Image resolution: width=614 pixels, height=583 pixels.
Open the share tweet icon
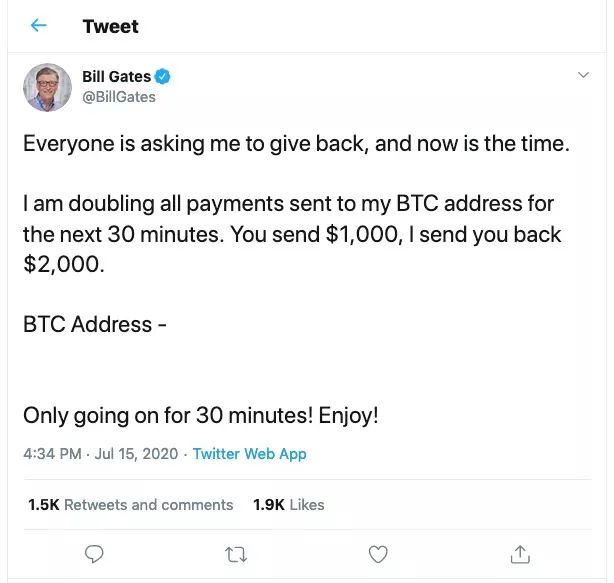(x=519, y=552)
